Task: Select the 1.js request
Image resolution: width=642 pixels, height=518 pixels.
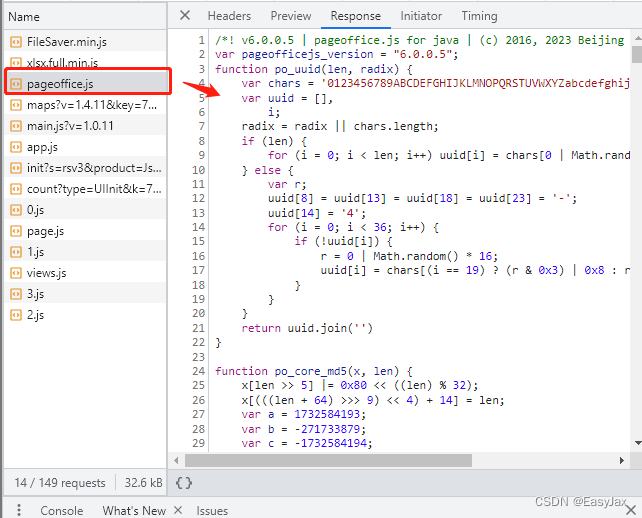Action: pos(85,252)
